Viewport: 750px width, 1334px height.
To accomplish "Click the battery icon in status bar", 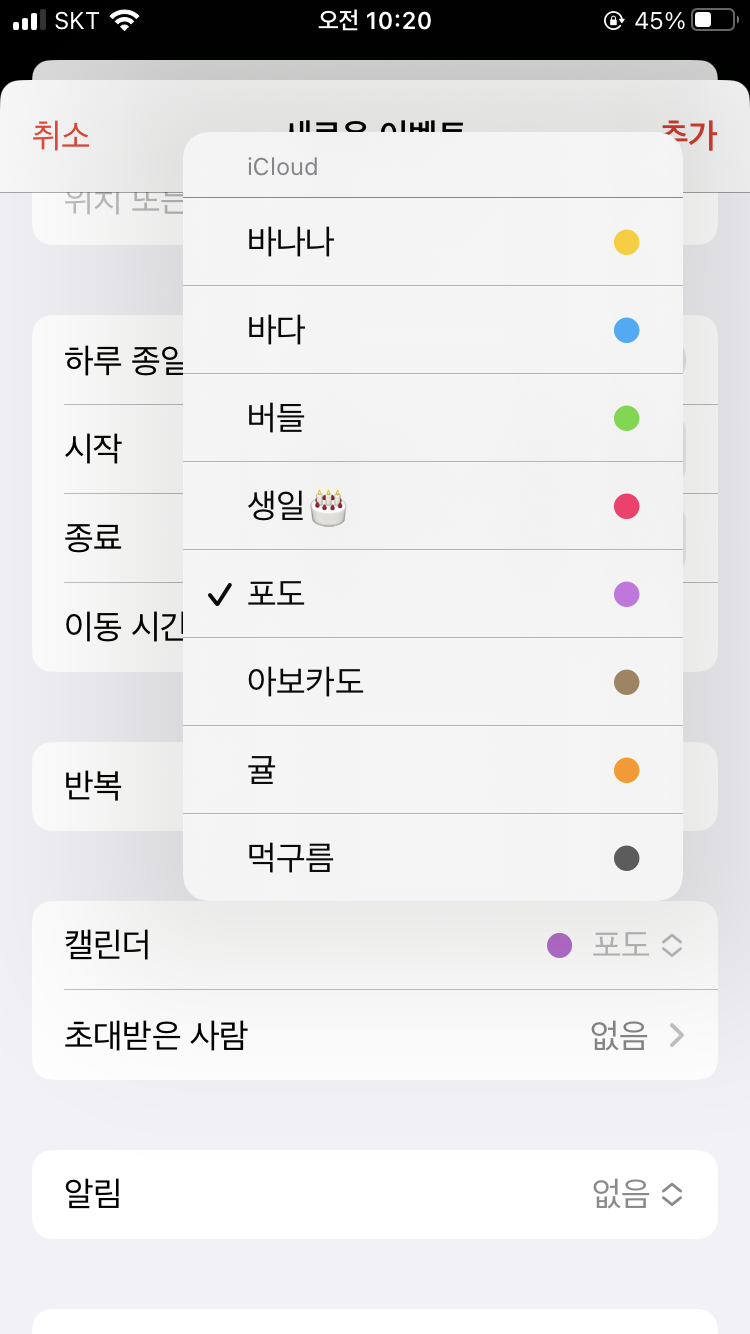I will tap(714, 21).
